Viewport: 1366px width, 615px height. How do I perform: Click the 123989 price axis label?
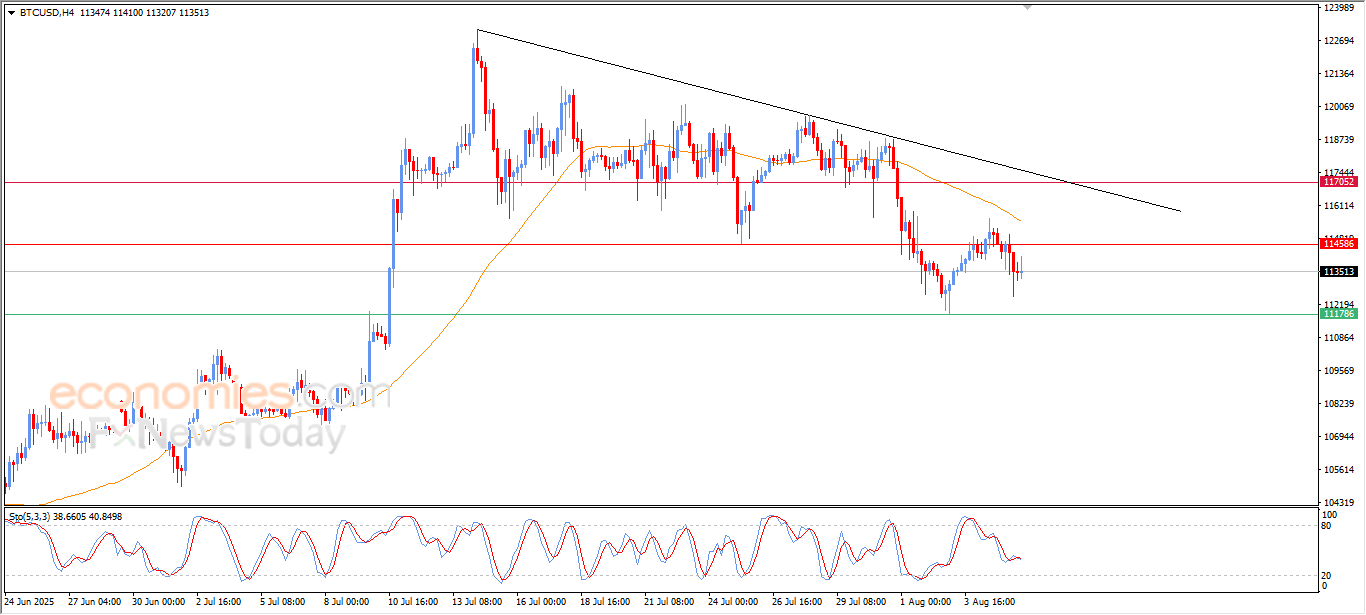pos(1338,8)
